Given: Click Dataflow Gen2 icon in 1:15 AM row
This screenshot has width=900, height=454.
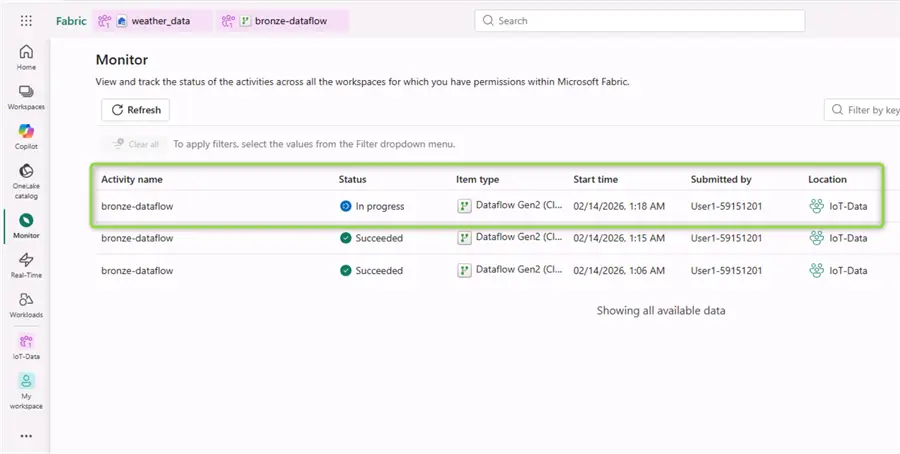Looking at the screenshot, I should coord(464,238).
